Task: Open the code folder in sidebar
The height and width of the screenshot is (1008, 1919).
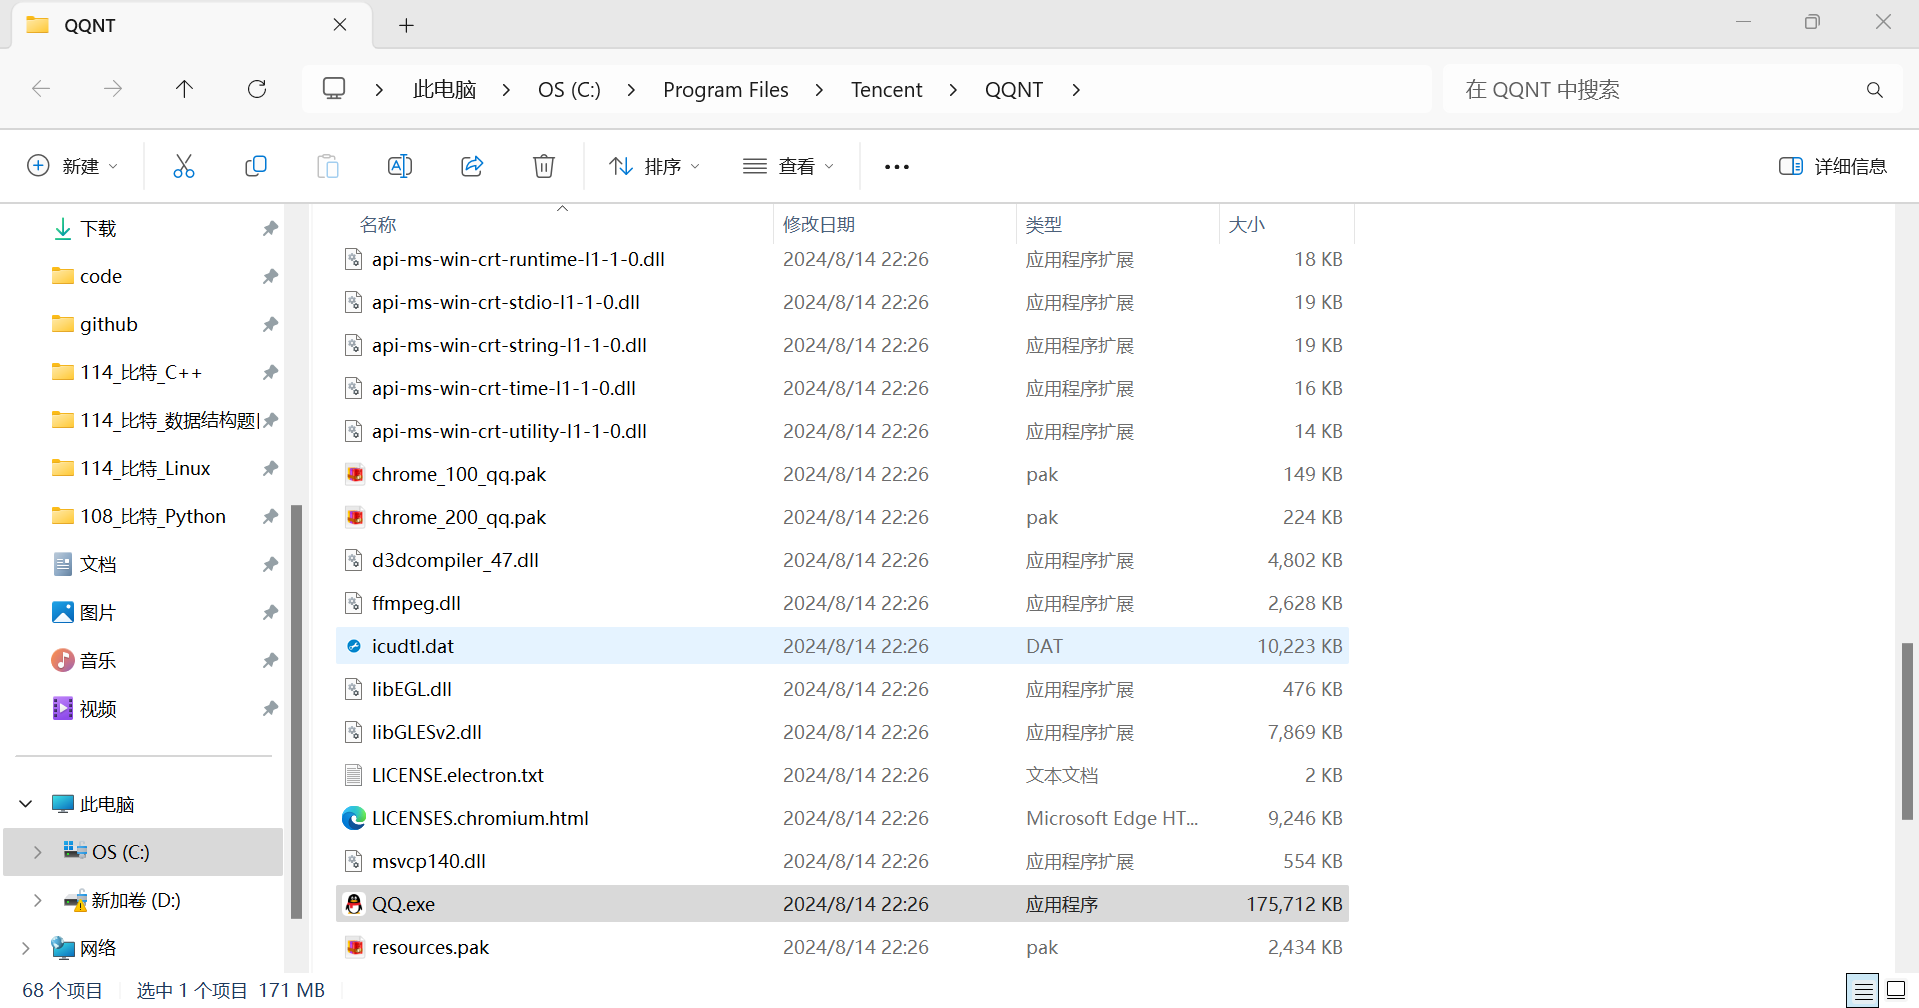Action: [x=101, y=276]
